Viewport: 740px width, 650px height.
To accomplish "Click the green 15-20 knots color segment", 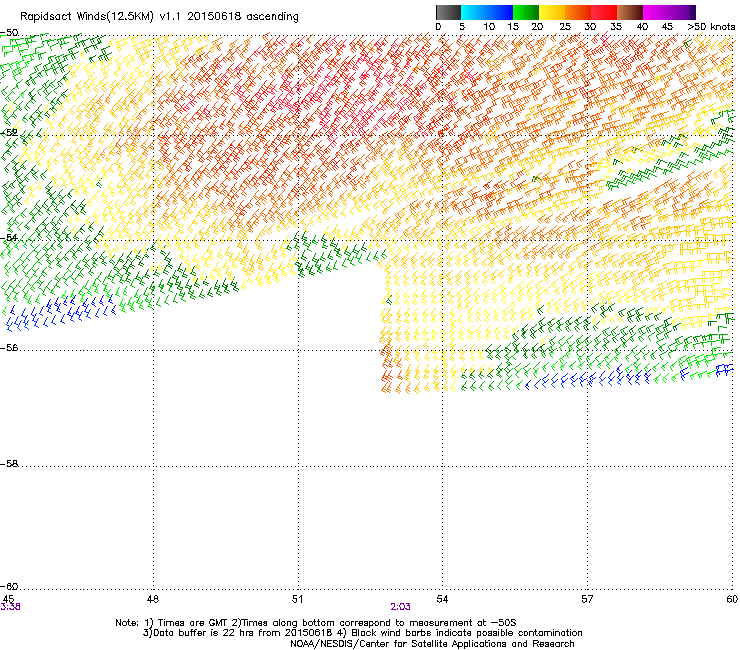I will [526, 12].
